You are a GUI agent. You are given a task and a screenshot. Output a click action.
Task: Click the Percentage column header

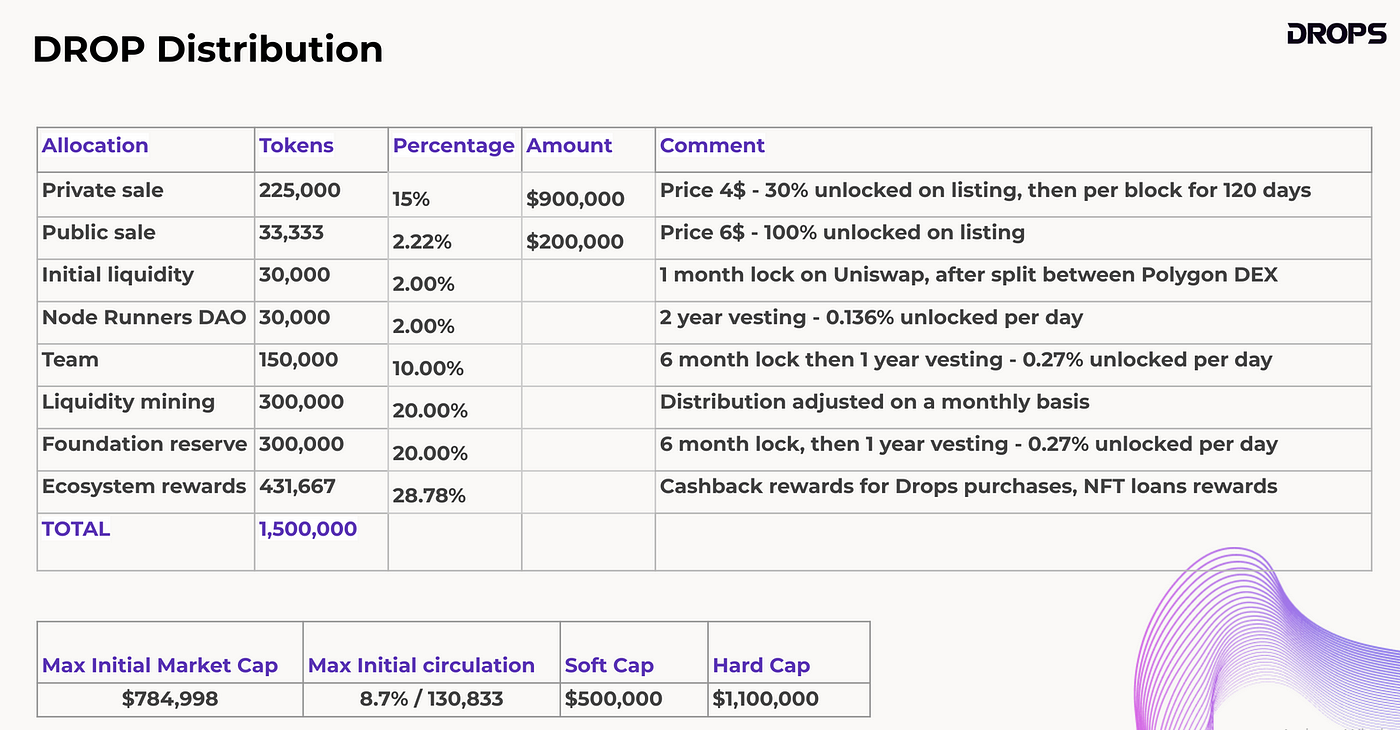click(x=453, y=146)
